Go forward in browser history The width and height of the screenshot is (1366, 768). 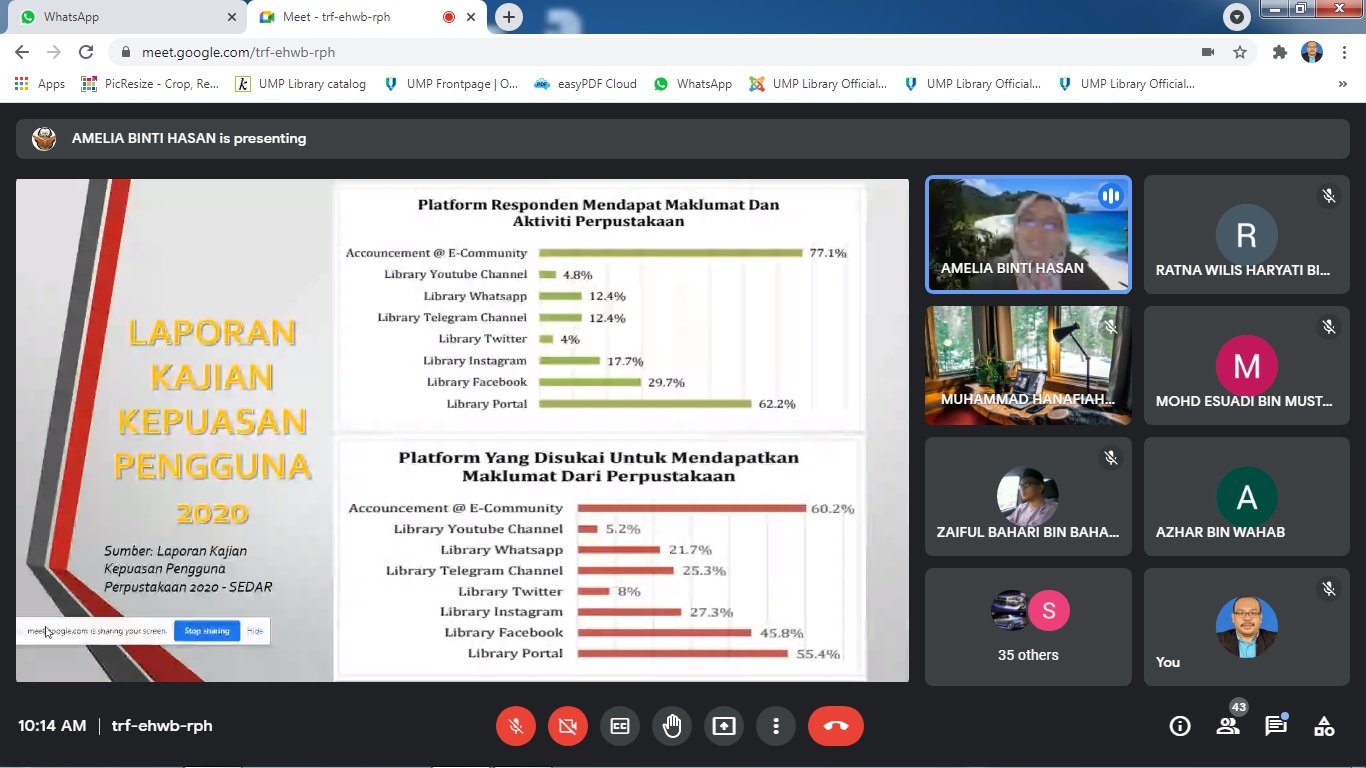pyautogui.click(x=54, y=52)
